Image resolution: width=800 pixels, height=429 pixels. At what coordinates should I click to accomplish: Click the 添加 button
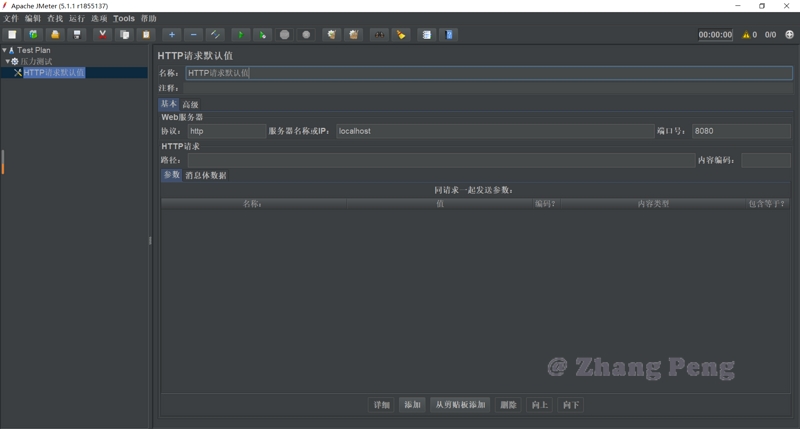411,405
